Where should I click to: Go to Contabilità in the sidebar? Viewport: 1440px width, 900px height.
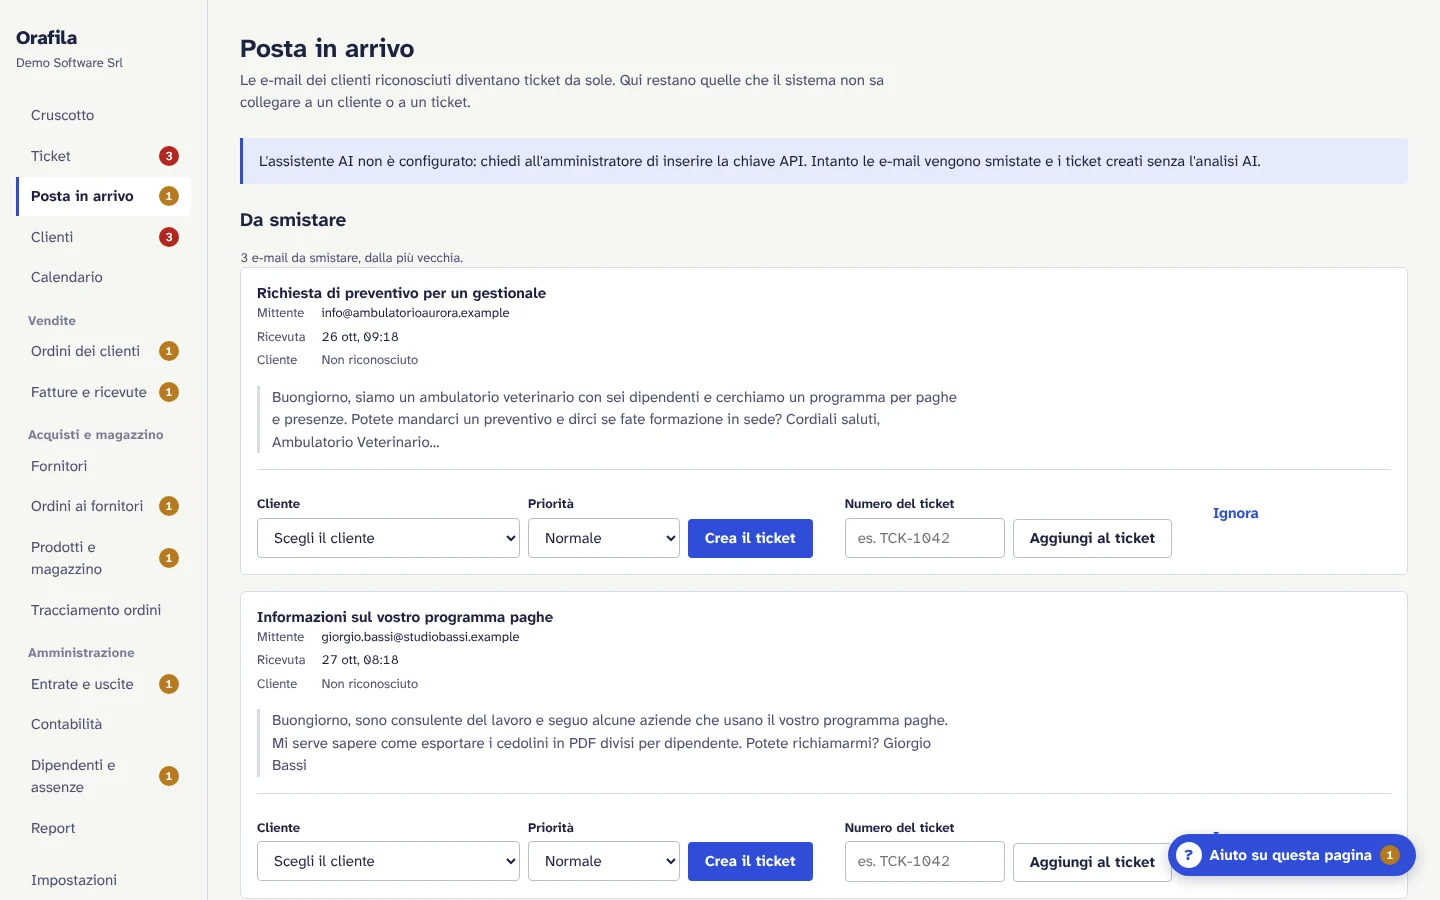click(103, 724)
